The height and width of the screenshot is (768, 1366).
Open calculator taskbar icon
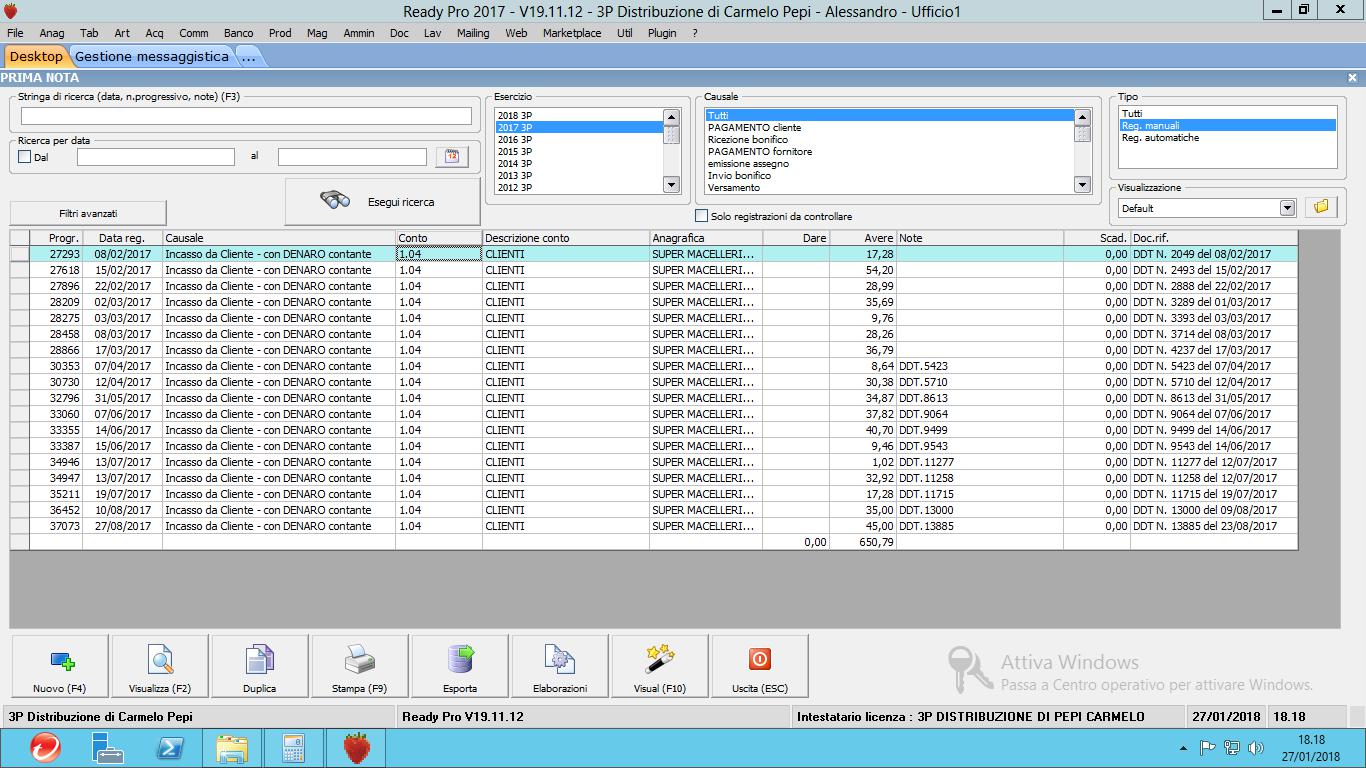pyautogui.click(x=294, y=748)
